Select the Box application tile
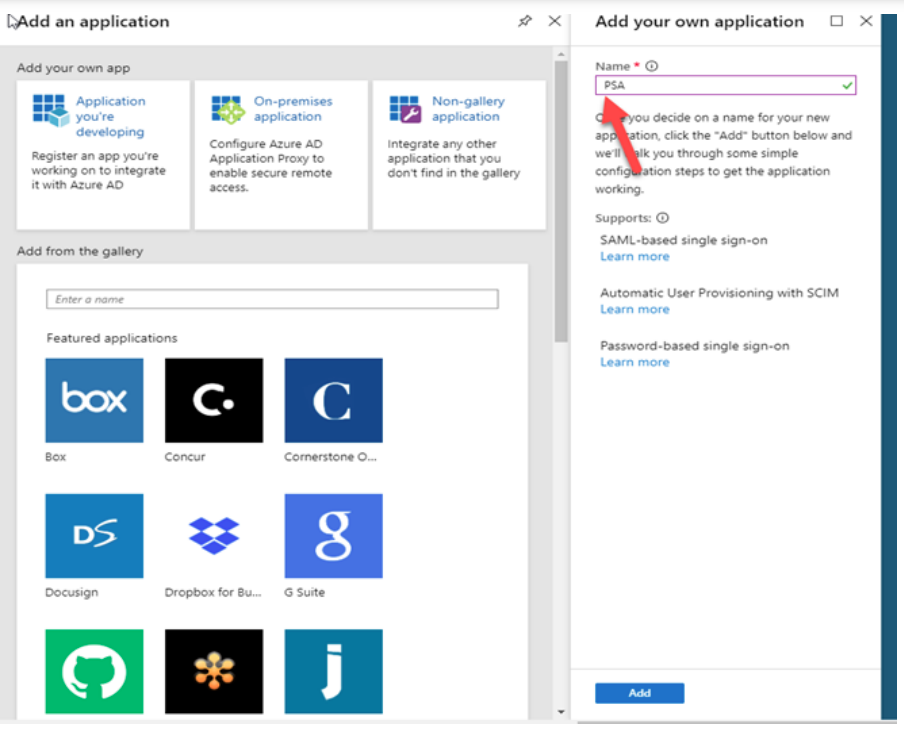Viewport: 904px width, 729px height. [x=94, y=400]
